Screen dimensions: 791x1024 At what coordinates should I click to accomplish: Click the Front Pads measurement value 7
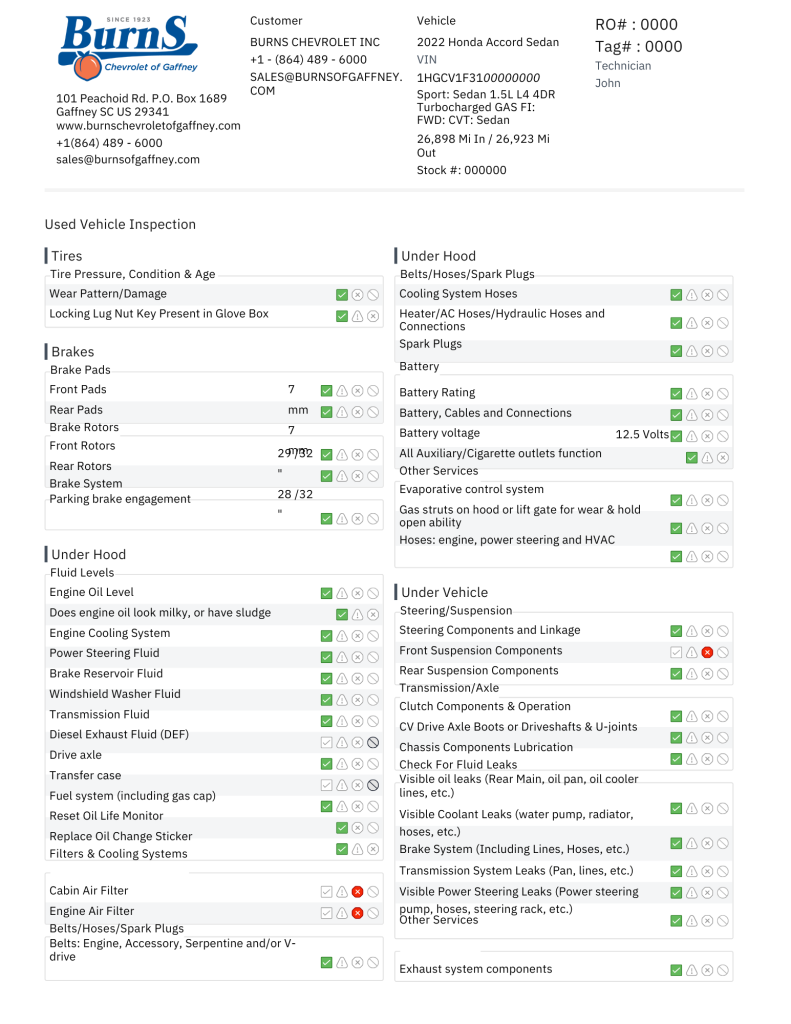coord(291,390)
